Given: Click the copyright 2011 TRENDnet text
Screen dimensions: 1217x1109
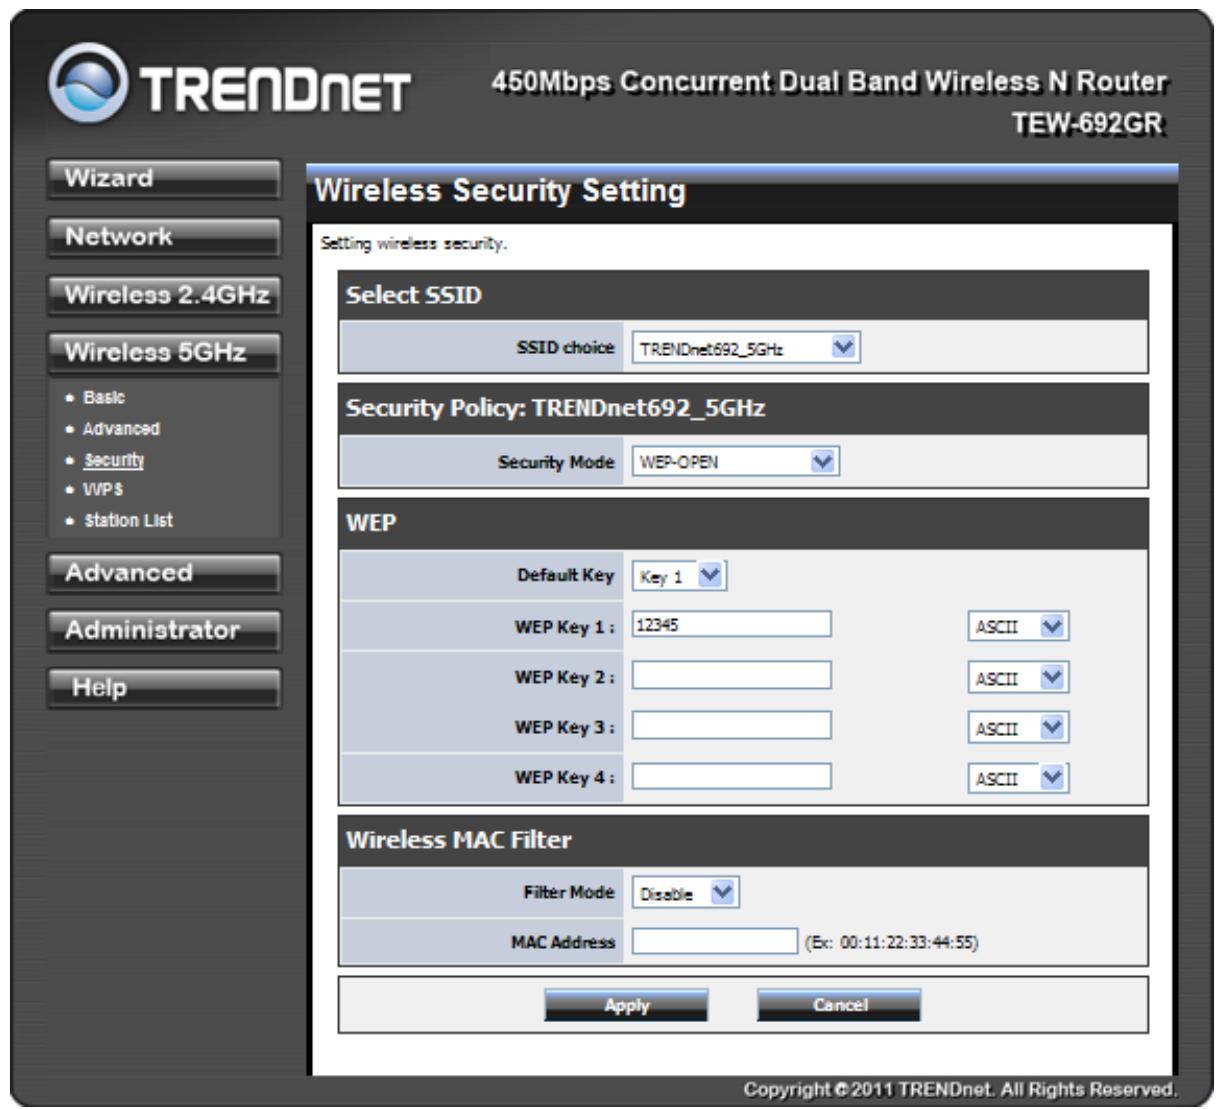Looking at the screenshot, I should [x=960, y=1089].
